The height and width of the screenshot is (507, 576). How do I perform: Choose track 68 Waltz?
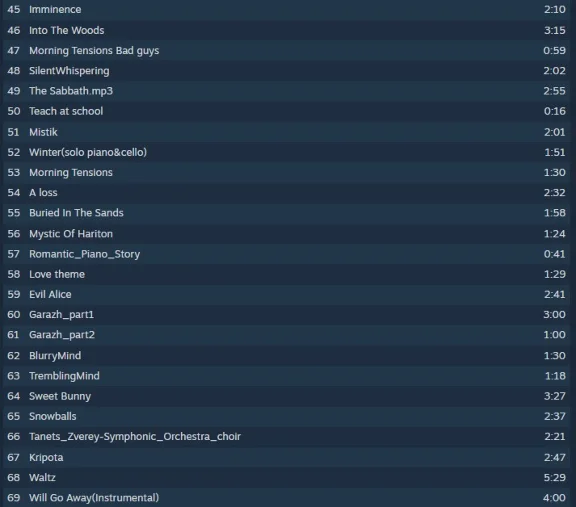(x=286, y=478)
